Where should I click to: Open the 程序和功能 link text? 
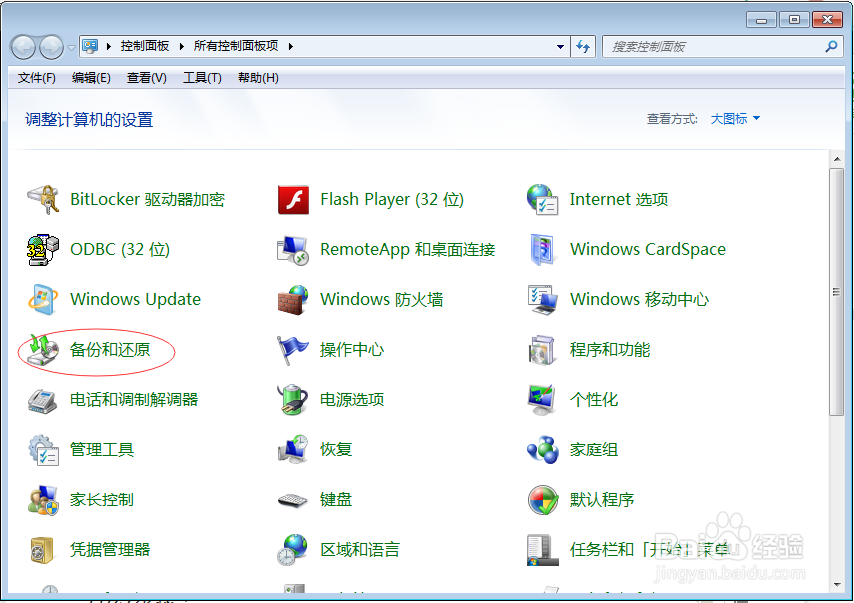(610, 350)
